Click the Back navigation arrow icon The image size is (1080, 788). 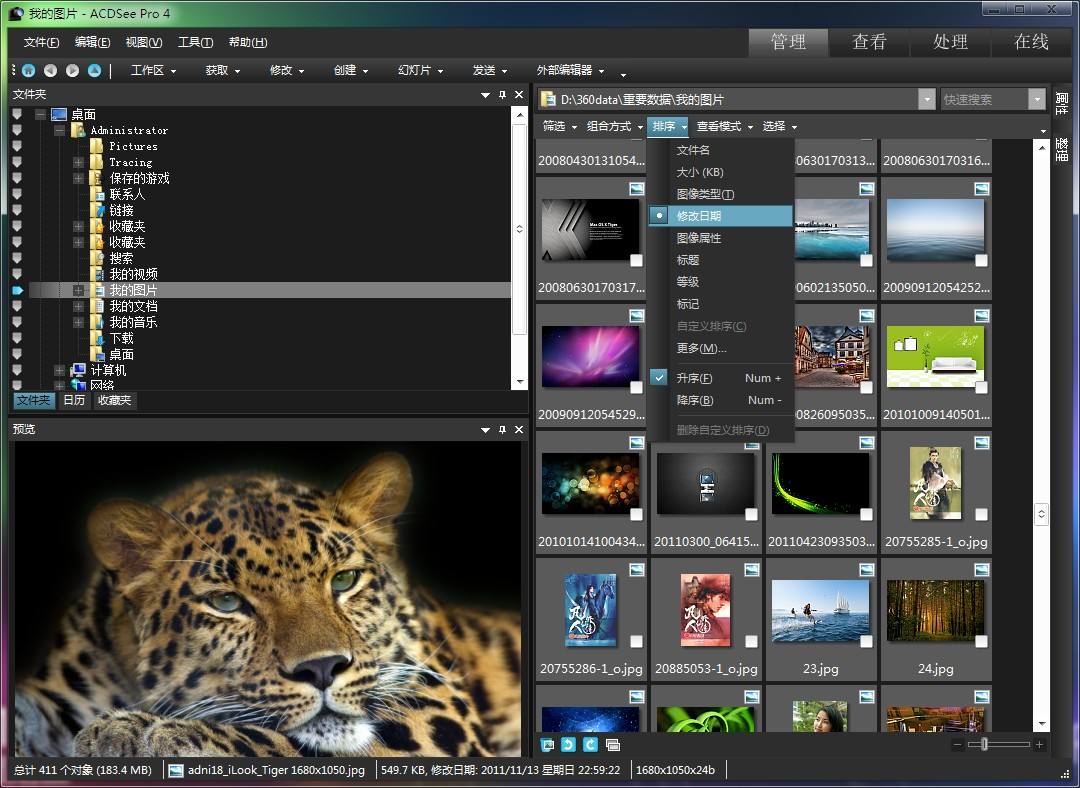tap(50, 70)
